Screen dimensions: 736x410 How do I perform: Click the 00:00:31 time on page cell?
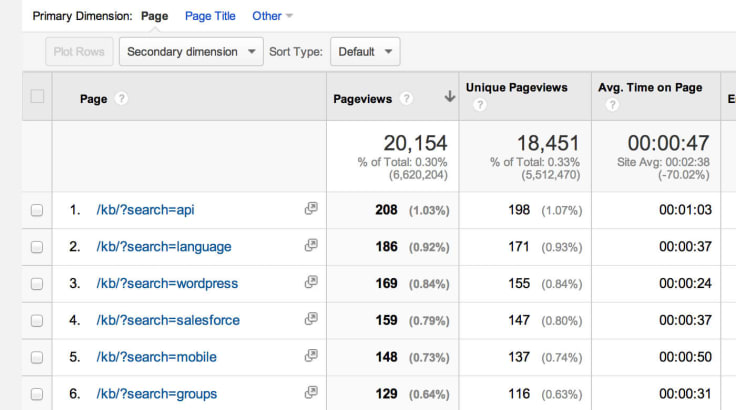(x=685, y=394)
